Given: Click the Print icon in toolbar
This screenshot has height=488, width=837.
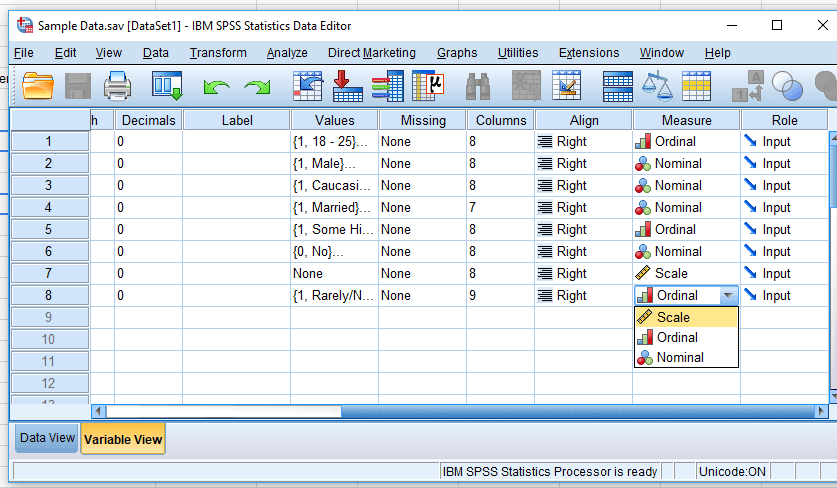Looking at the screenshot, I should pos(118,87).
